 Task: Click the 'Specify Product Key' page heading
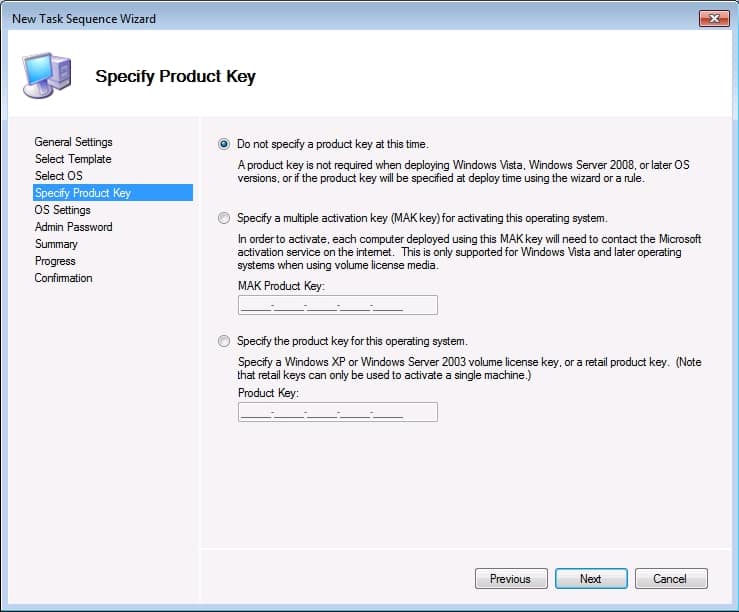click(175, 76)
